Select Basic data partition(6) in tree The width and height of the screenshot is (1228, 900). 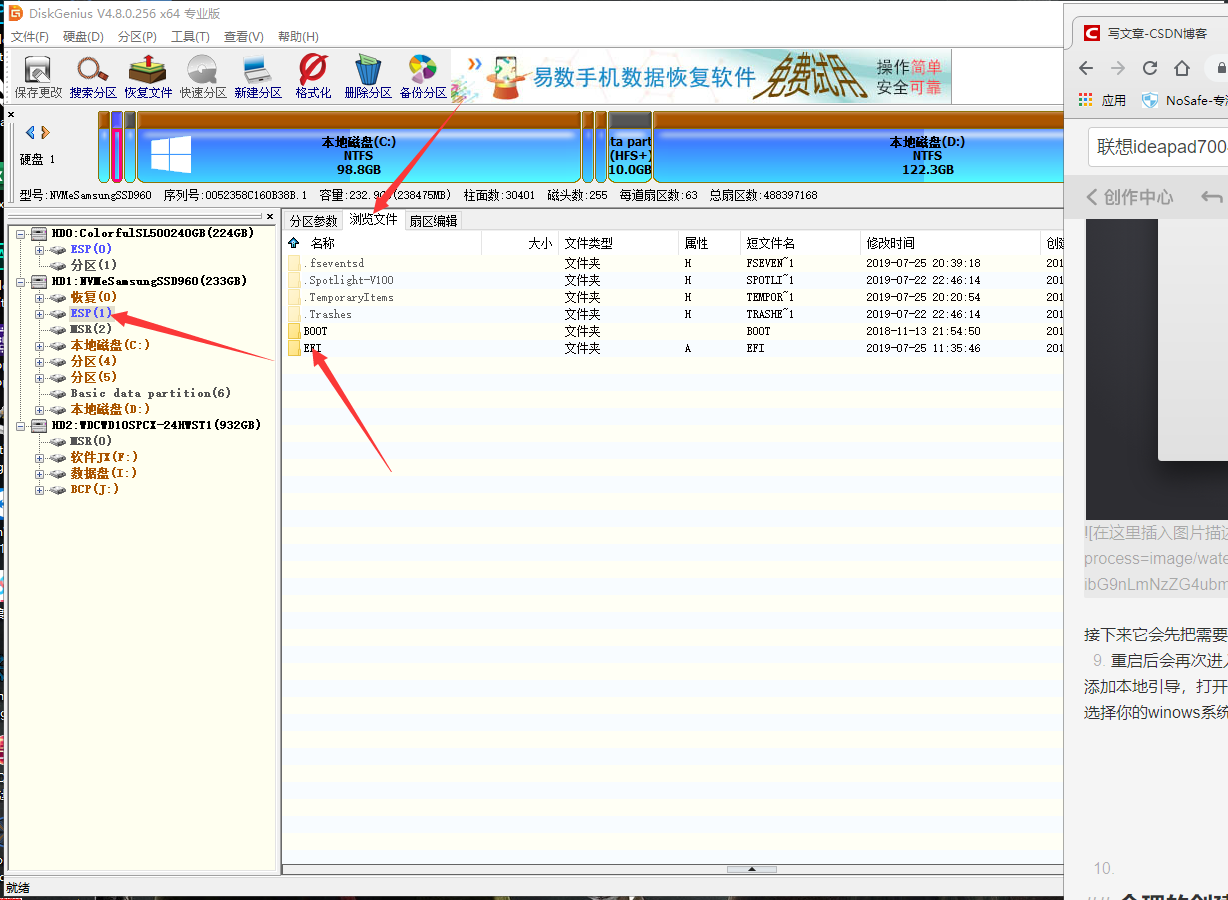click(151, 393)
